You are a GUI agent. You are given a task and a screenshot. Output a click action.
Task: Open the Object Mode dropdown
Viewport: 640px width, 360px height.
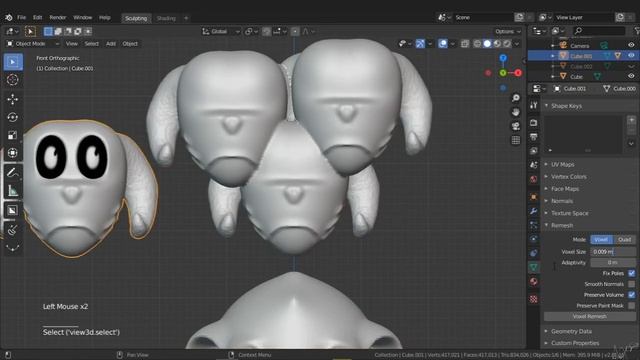(x=33, y=44)
